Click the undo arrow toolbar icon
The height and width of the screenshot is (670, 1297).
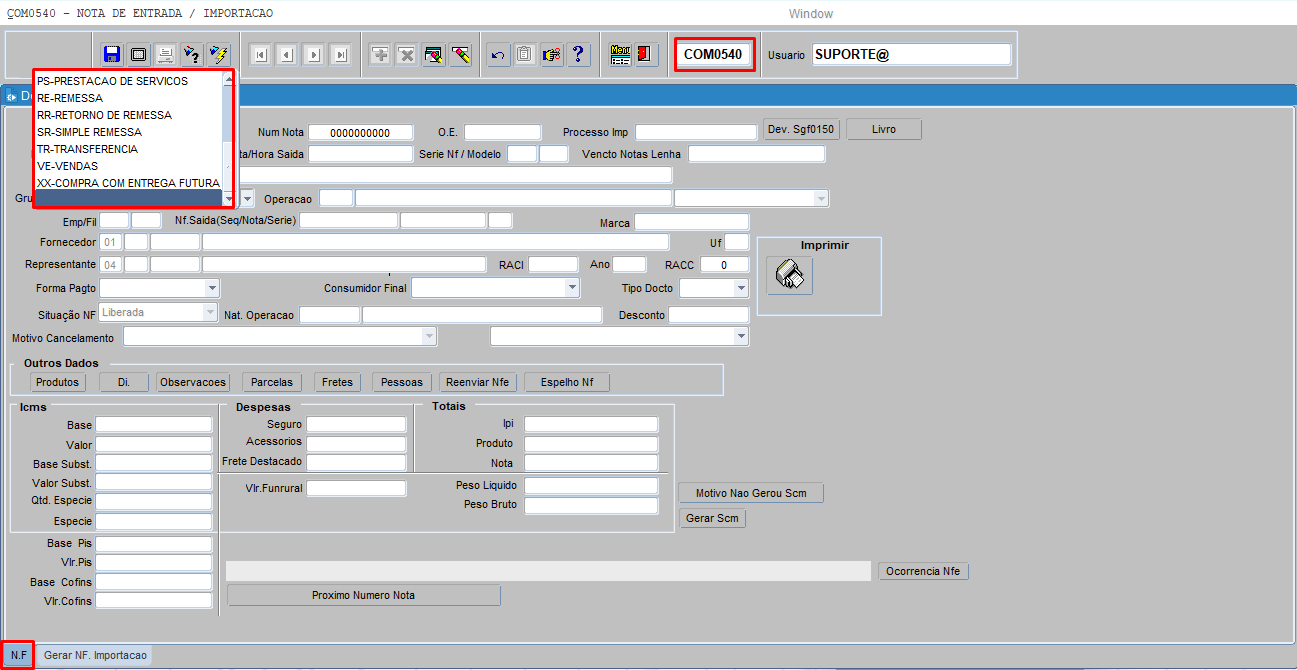pos(498,55)
